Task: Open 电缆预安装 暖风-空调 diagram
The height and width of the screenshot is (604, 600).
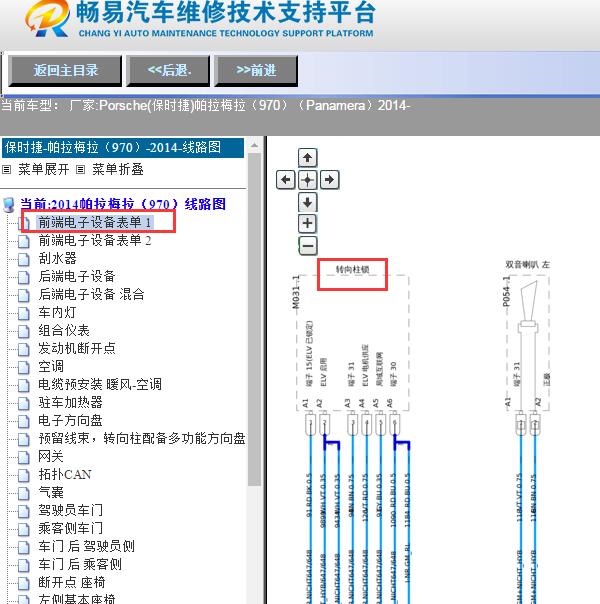Action: click(100, 384)
